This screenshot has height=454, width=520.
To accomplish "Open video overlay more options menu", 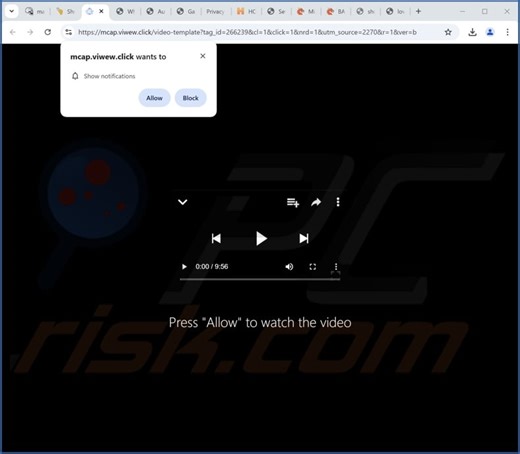I will pyautogui.click(x=338, y=202).
